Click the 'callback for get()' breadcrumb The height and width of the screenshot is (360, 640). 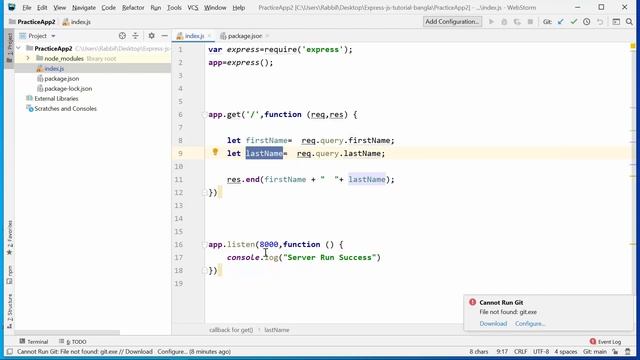[231, 330]
